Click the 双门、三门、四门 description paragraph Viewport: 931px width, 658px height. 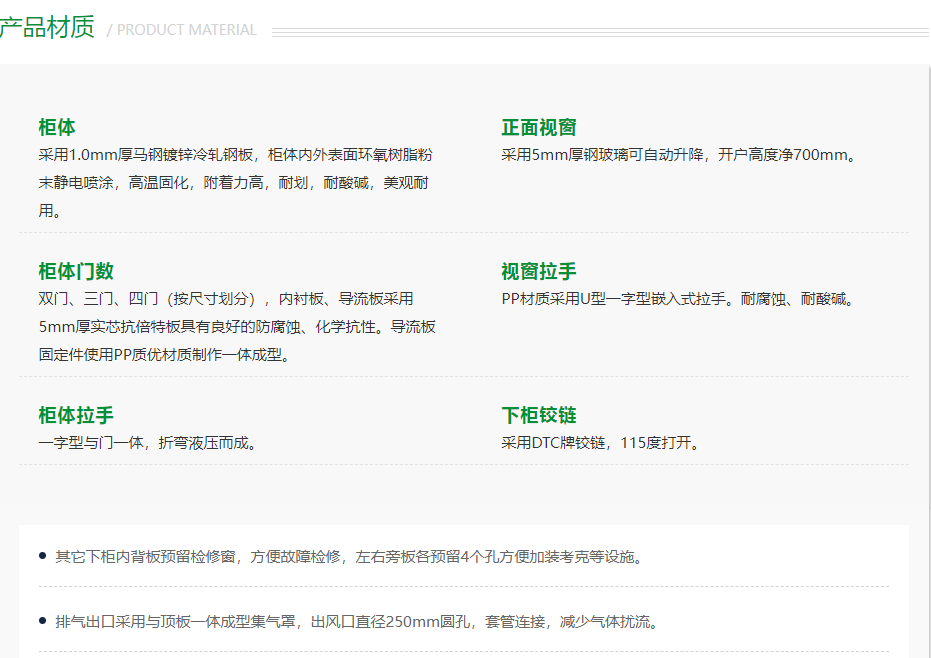236,327
